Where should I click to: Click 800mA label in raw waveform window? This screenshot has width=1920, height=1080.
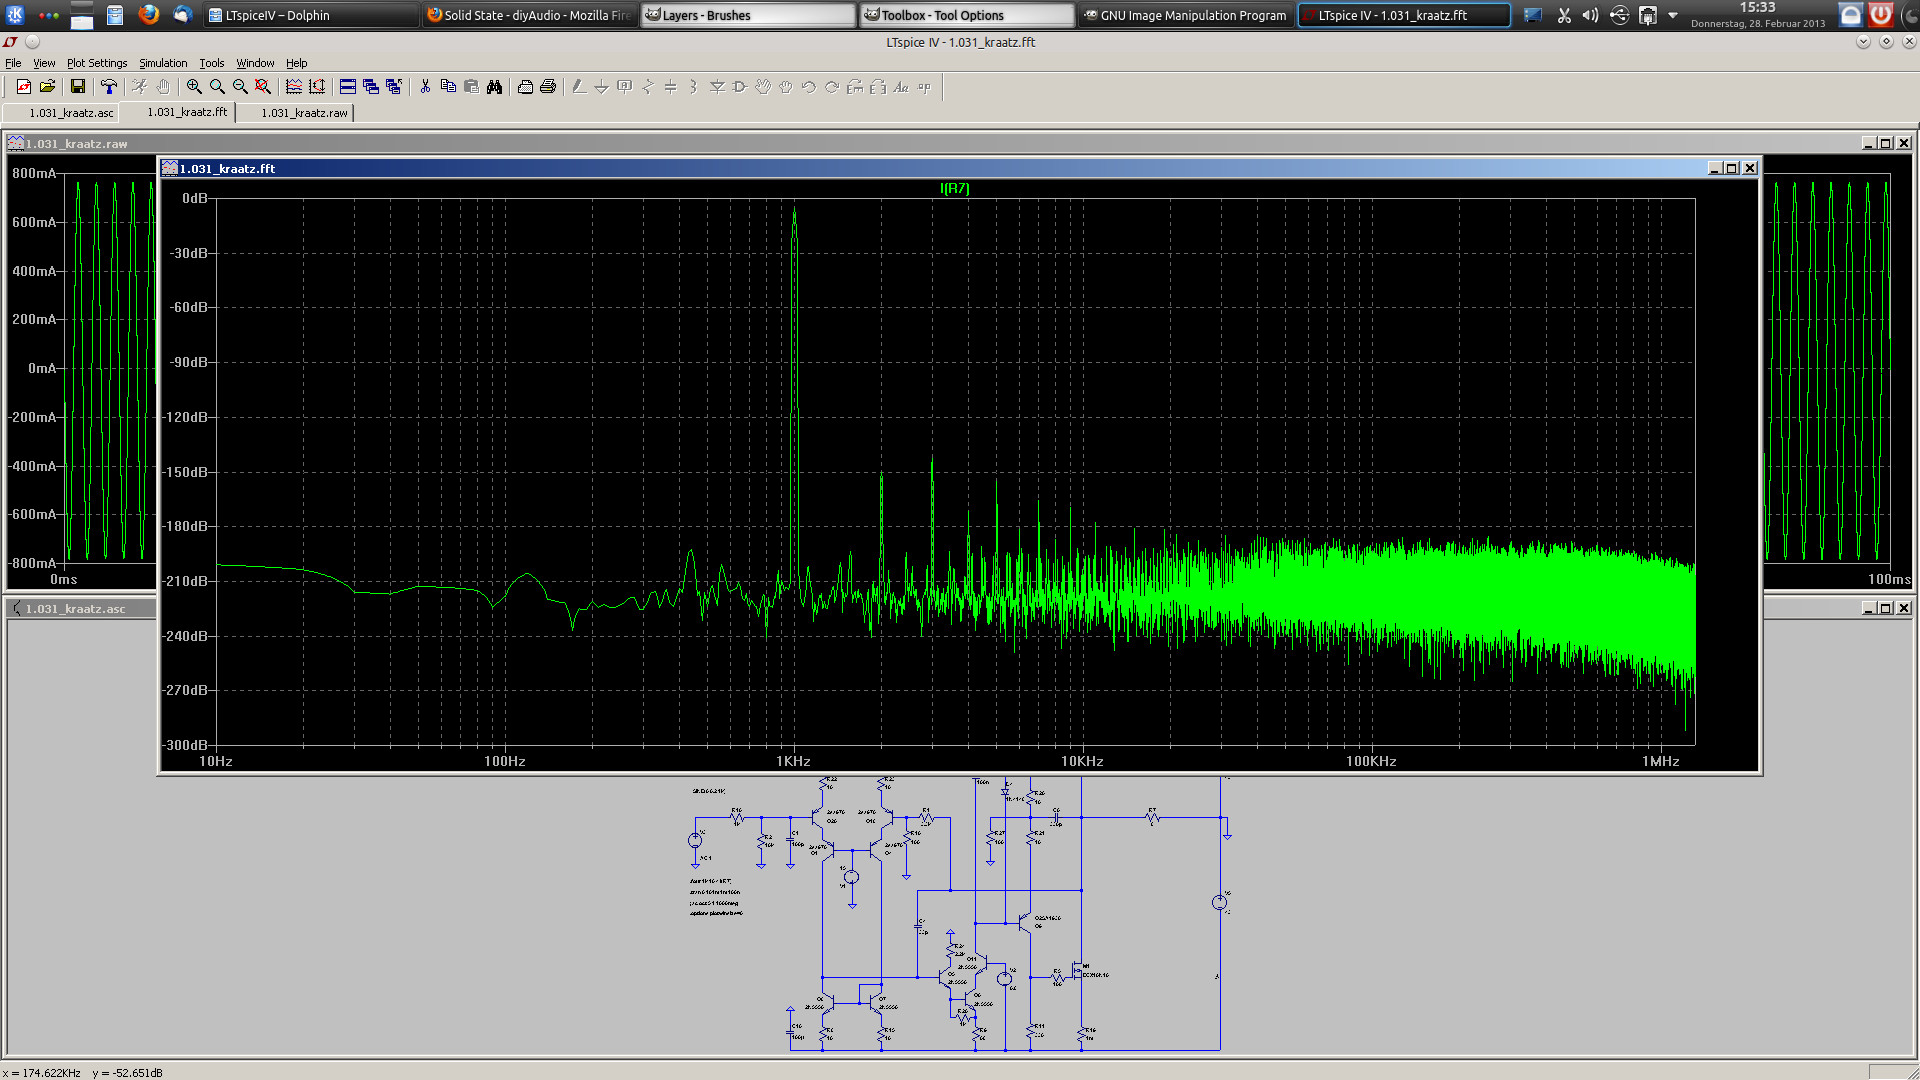pyautogui.click(x=34, y=173)
